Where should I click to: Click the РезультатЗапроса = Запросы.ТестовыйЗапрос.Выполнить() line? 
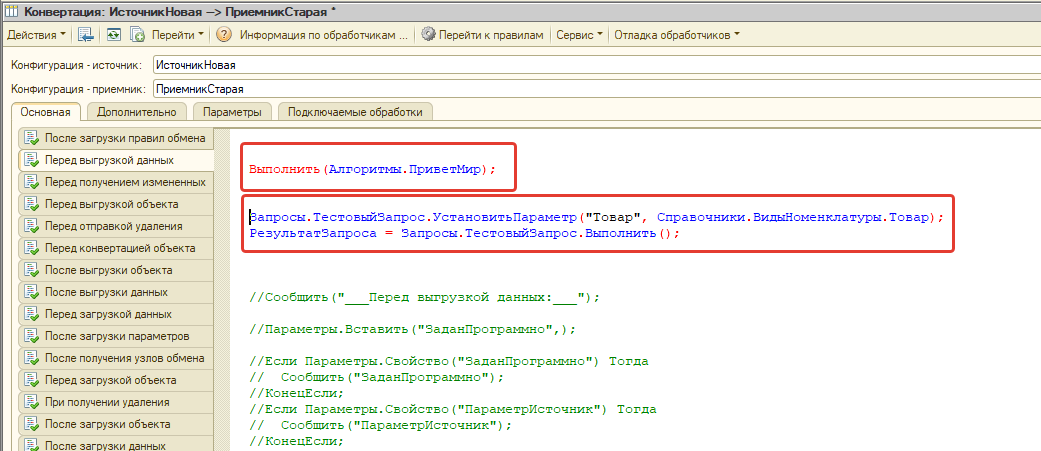[x=465, y=234]
